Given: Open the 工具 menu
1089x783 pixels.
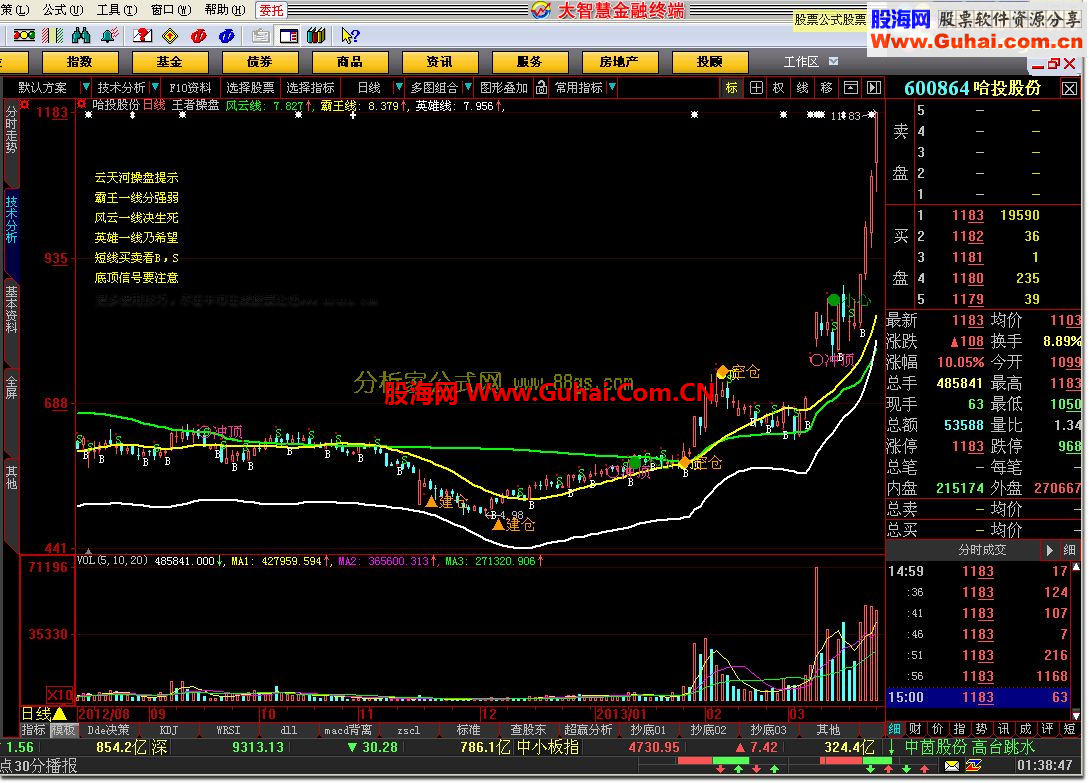Looking at the screenshot, I should [116, 10].
